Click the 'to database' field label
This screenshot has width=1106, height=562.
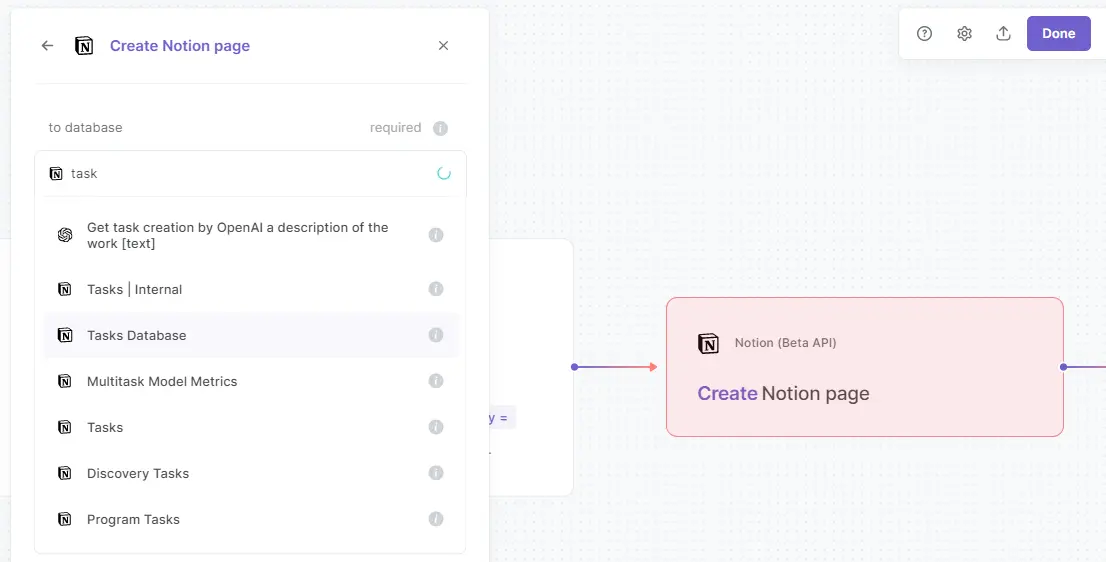click(x=85, y=128)
